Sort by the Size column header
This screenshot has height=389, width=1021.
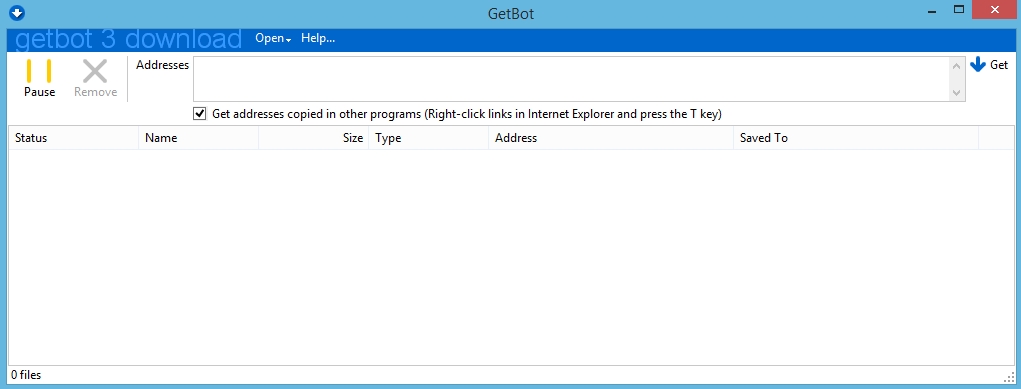314,138
